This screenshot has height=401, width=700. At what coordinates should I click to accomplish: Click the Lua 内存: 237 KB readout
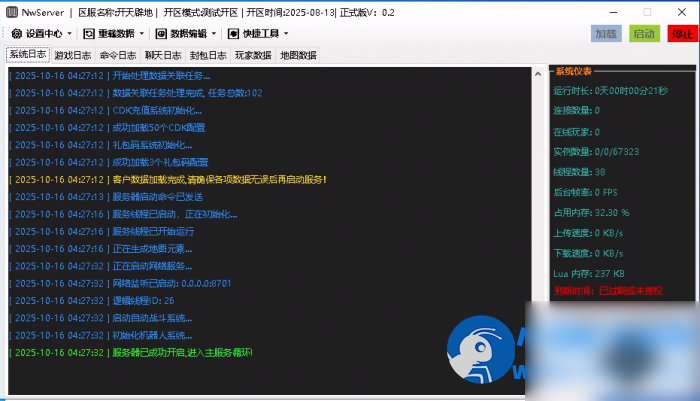(x=589, y=274)
